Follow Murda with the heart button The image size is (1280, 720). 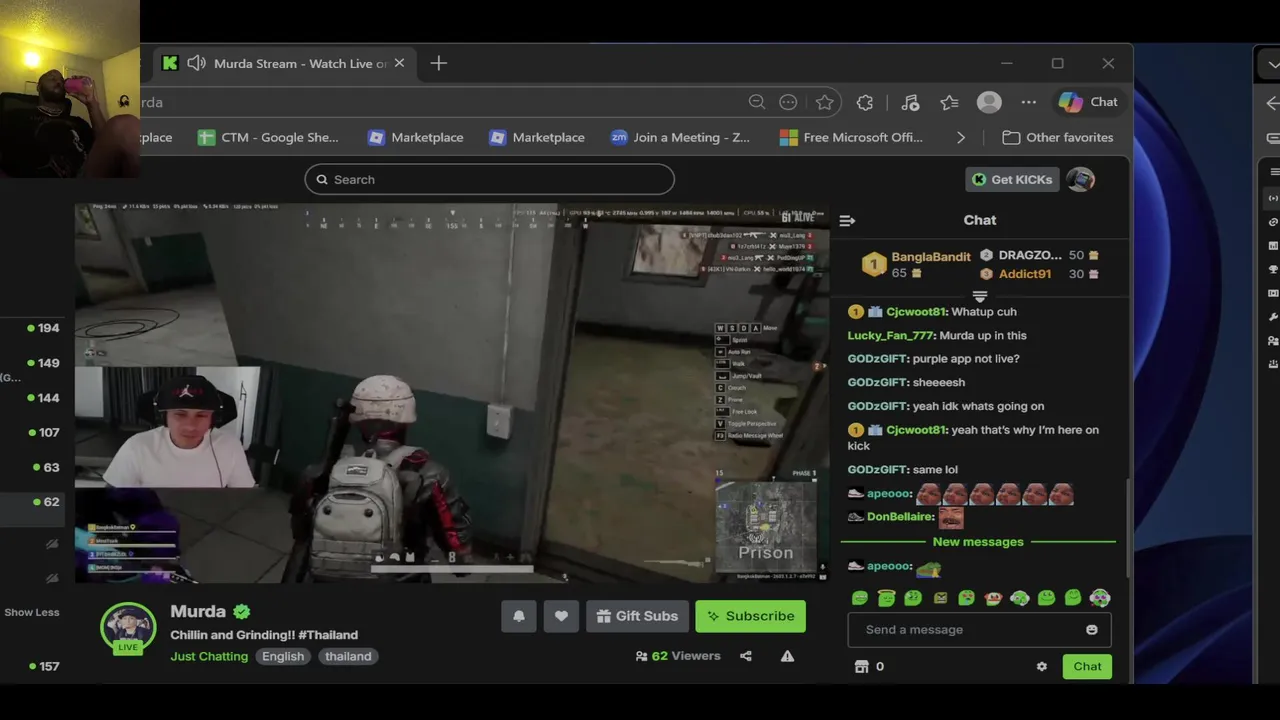click(561, 616)
